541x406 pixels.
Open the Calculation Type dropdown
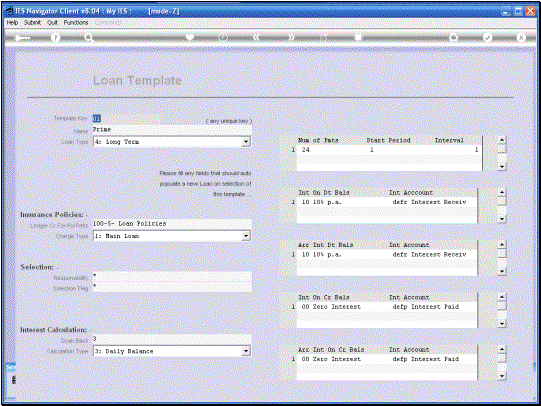246,351
